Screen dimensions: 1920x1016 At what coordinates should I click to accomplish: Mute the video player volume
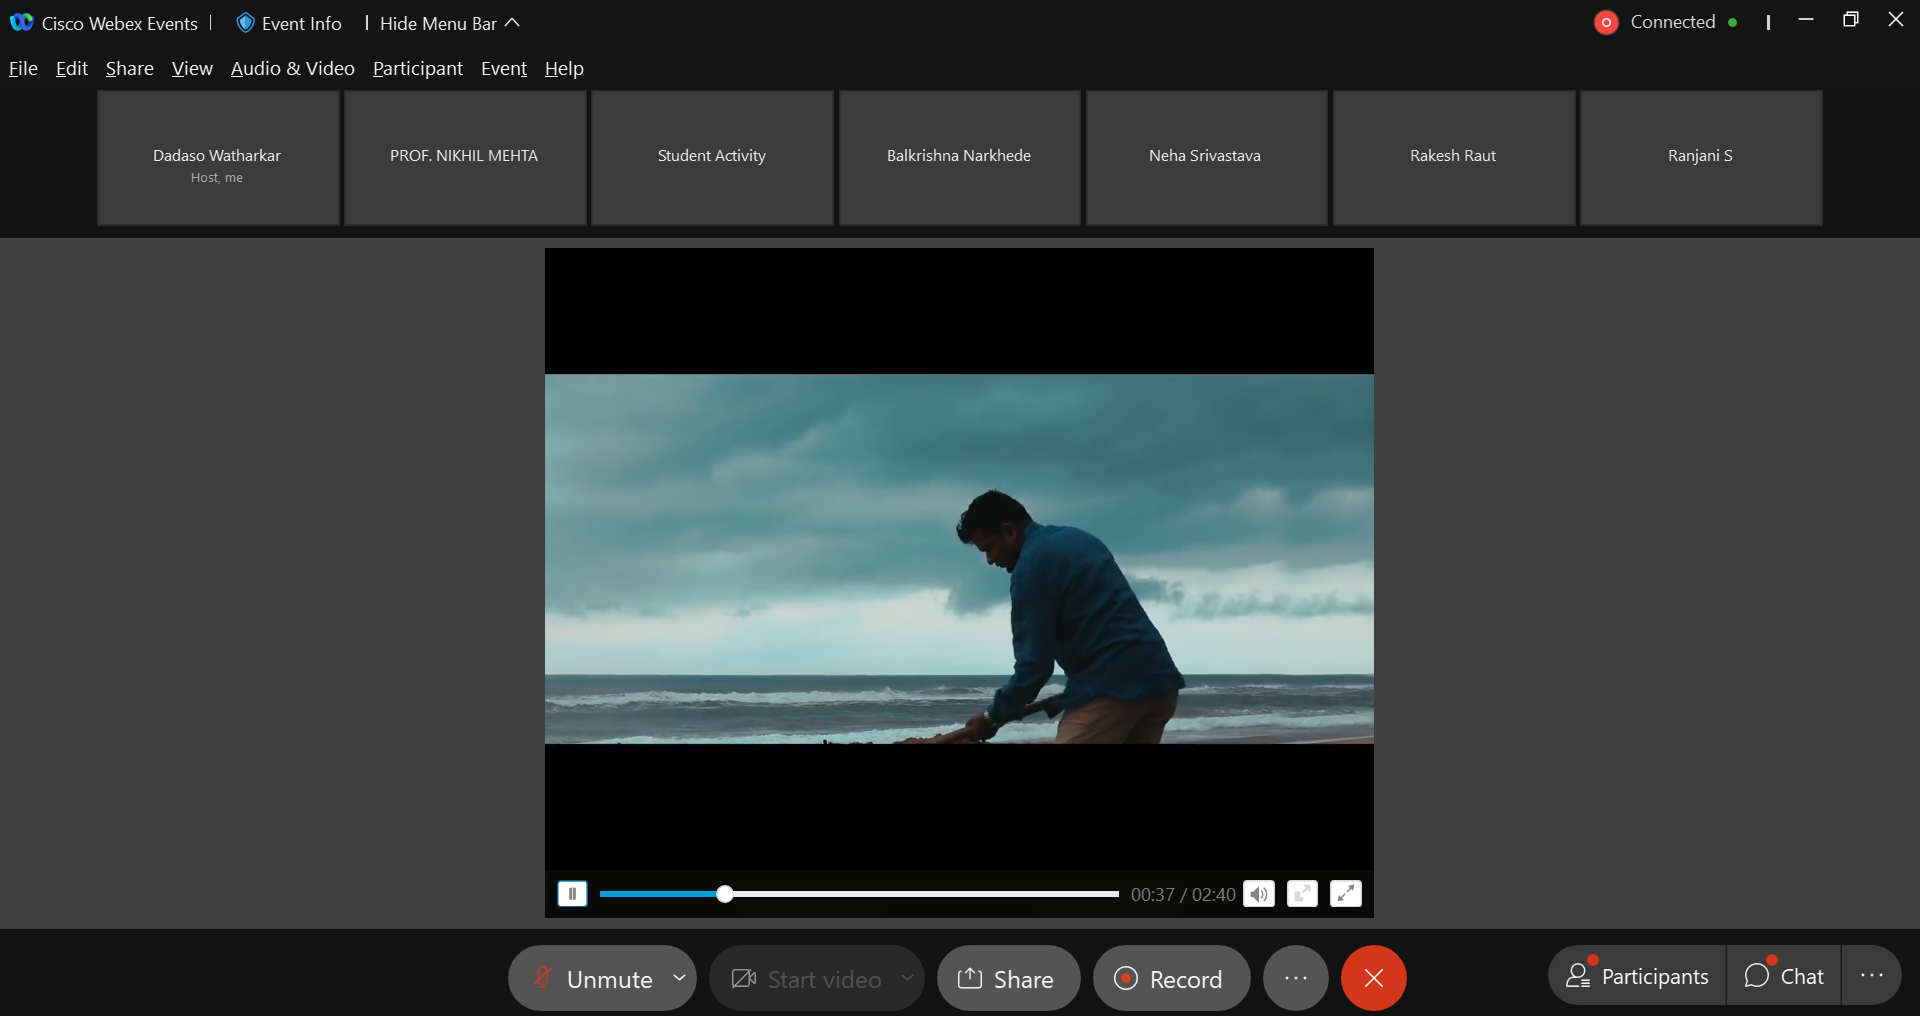tap(1259, 894)
